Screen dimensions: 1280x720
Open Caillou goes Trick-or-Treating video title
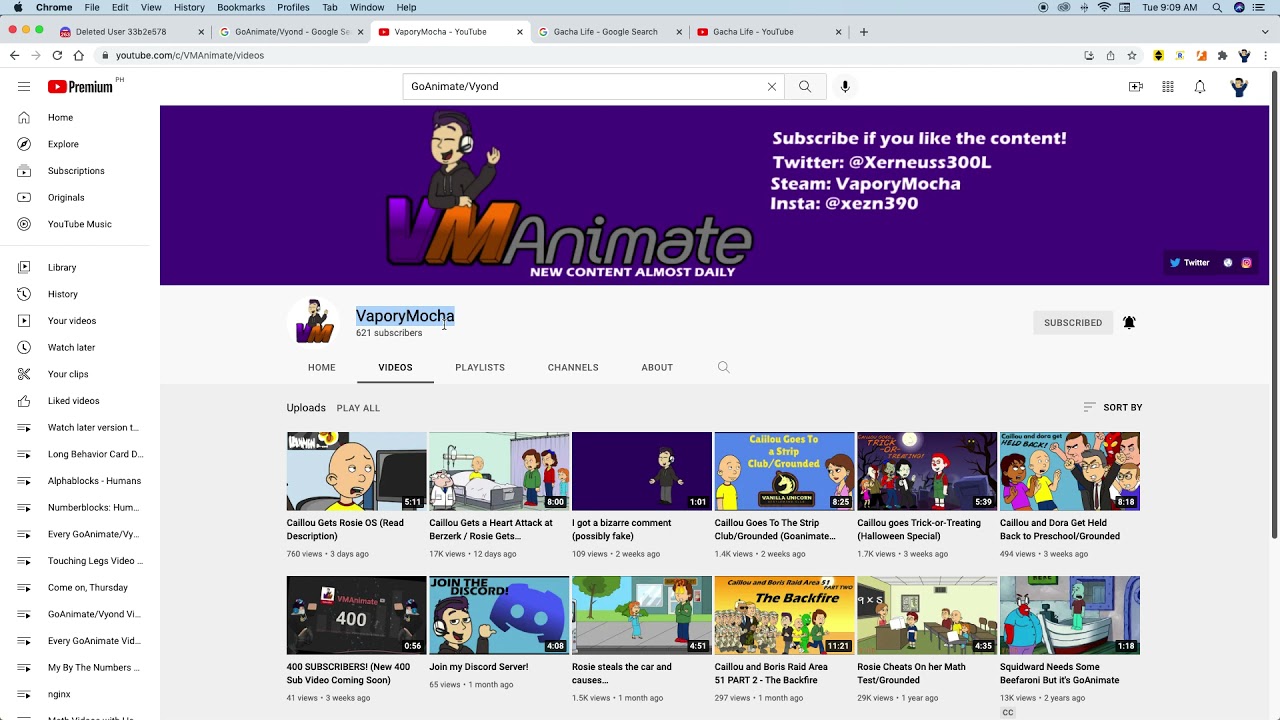click(x=919, y=530)
